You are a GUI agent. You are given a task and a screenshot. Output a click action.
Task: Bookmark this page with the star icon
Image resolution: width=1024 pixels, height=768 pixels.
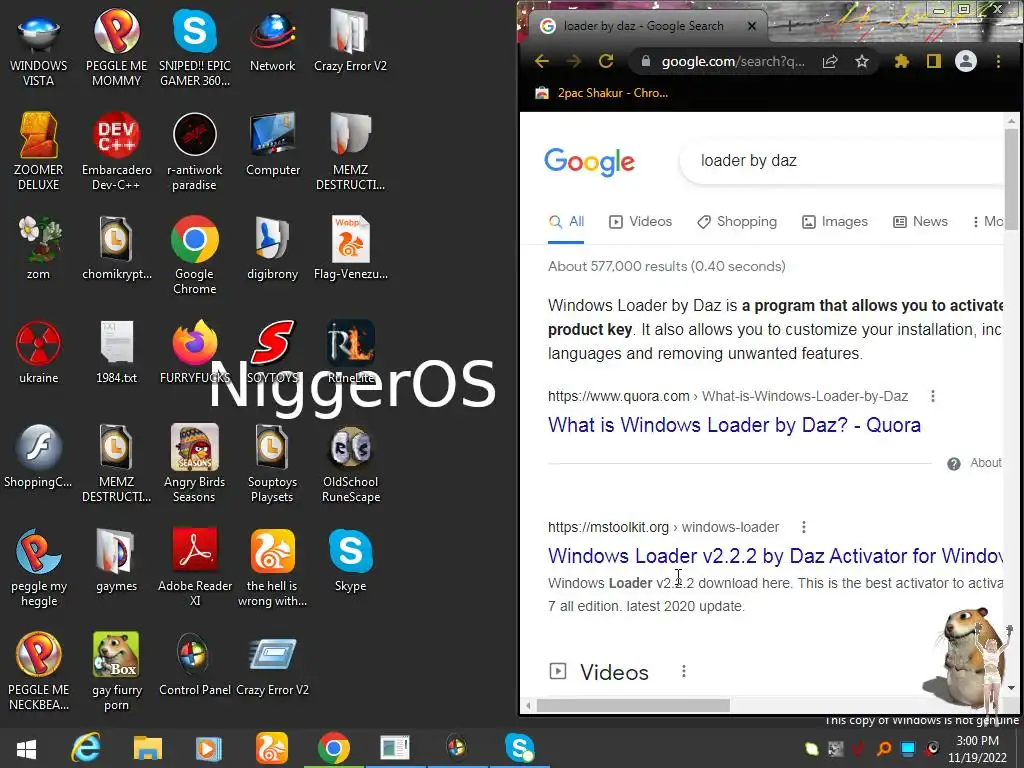coord(862,61)
